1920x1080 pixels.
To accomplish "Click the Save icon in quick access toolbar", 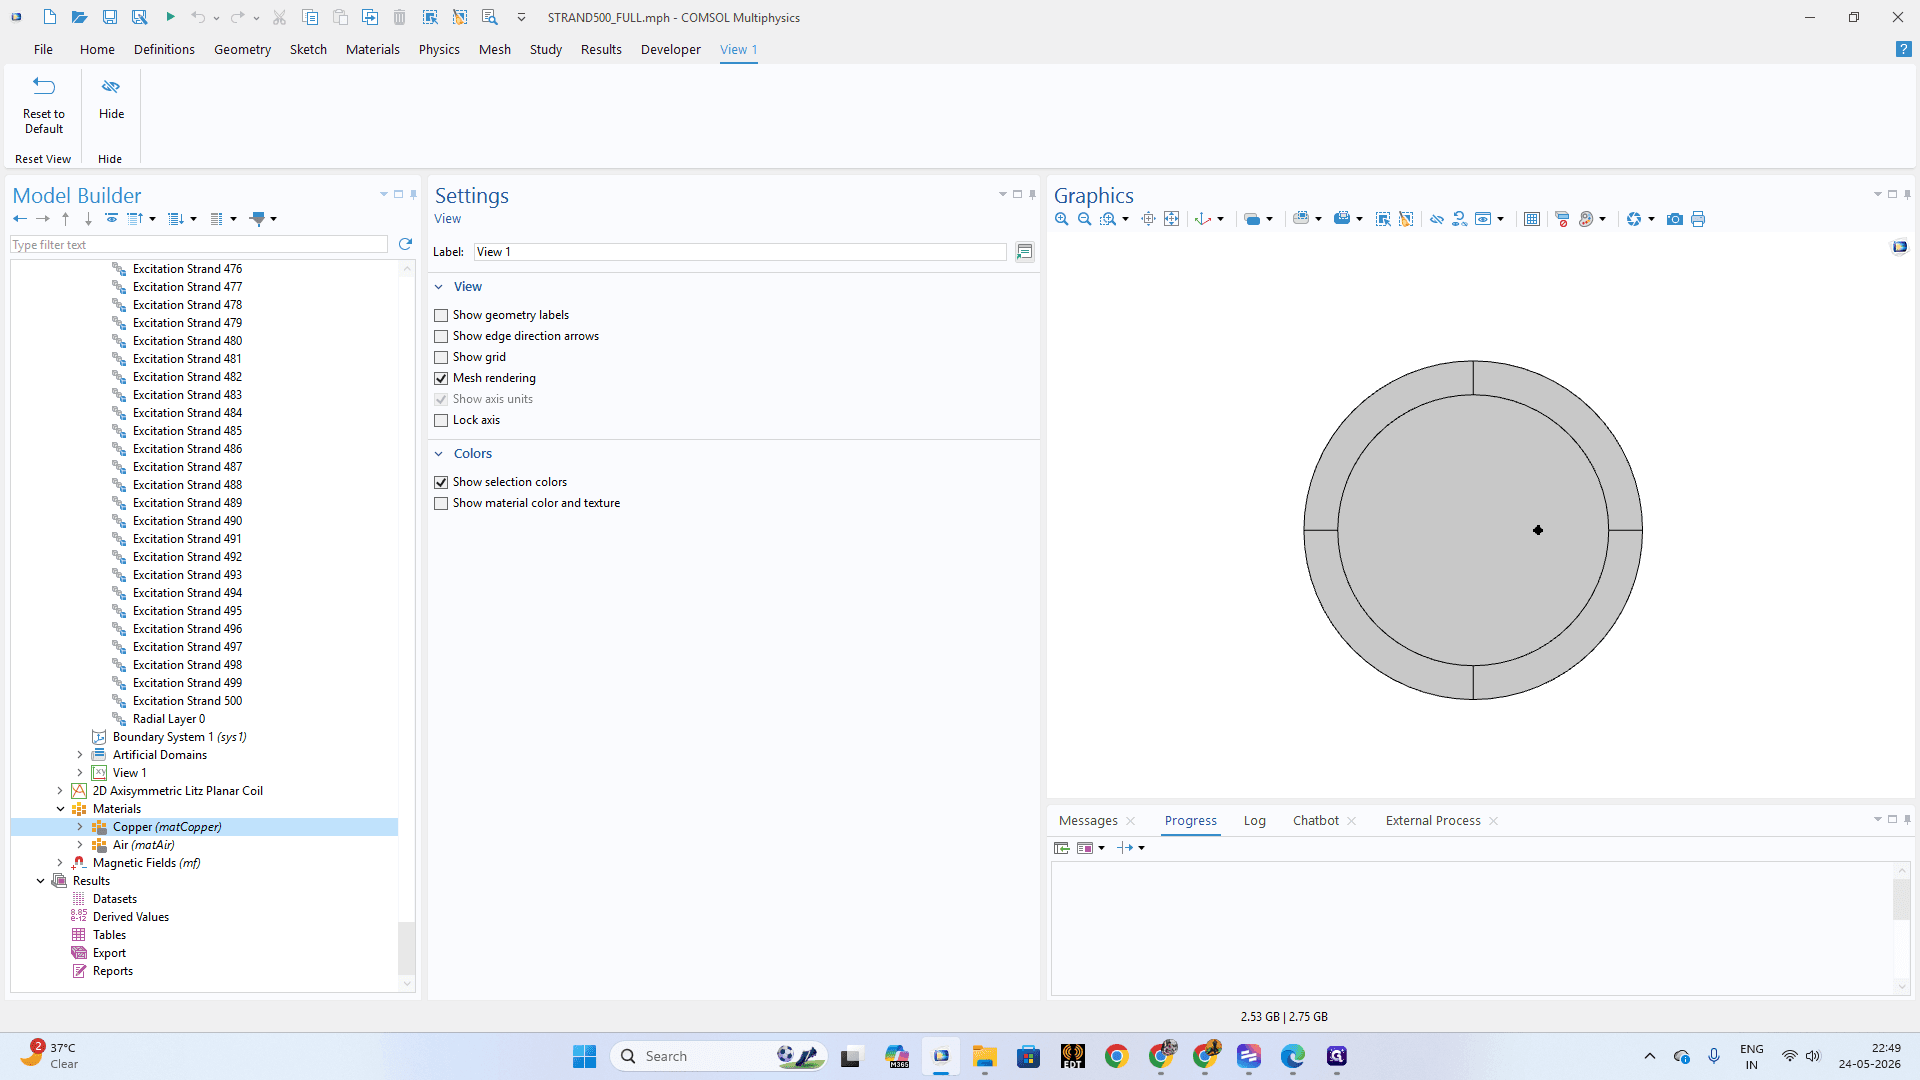I will (x=110, y=17).
